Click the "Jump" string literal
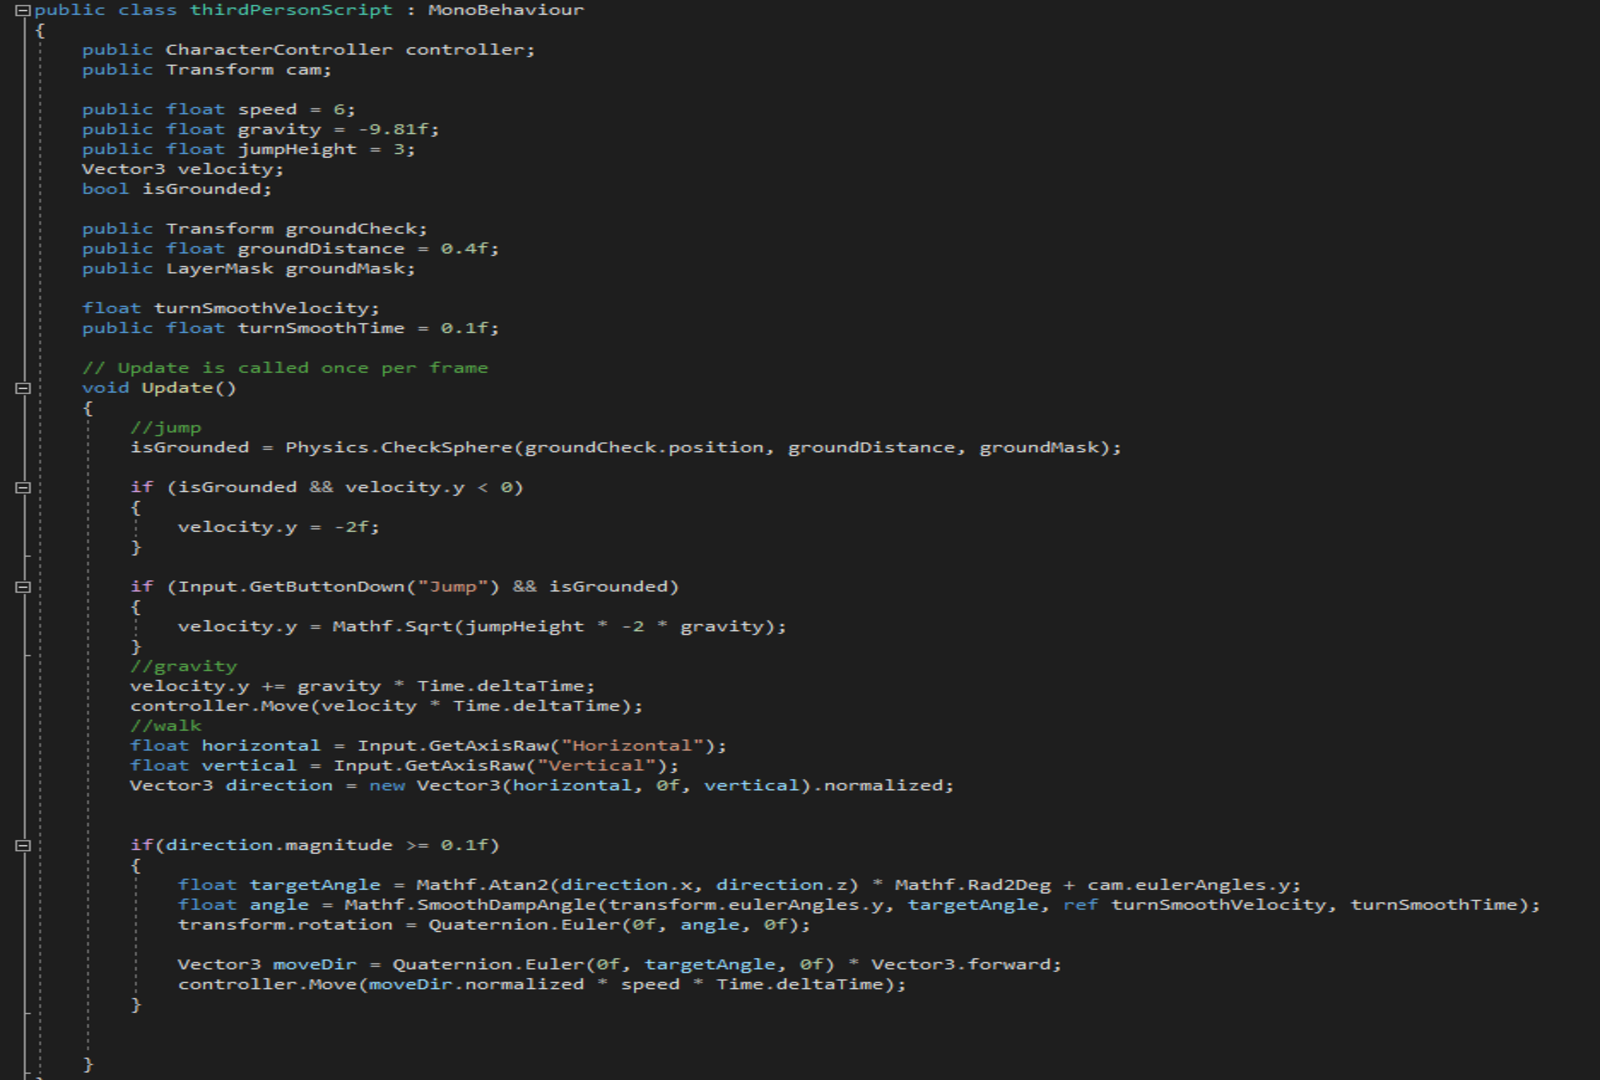 [453, 587]
